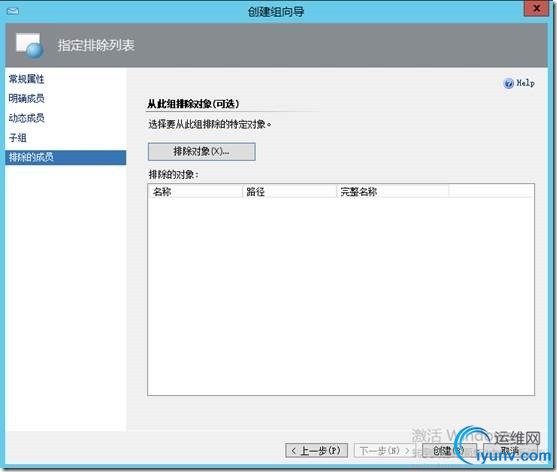Screen dimensions: 557x472
Task: Sort by the 完整名称 column header
Action: [392, 192]
